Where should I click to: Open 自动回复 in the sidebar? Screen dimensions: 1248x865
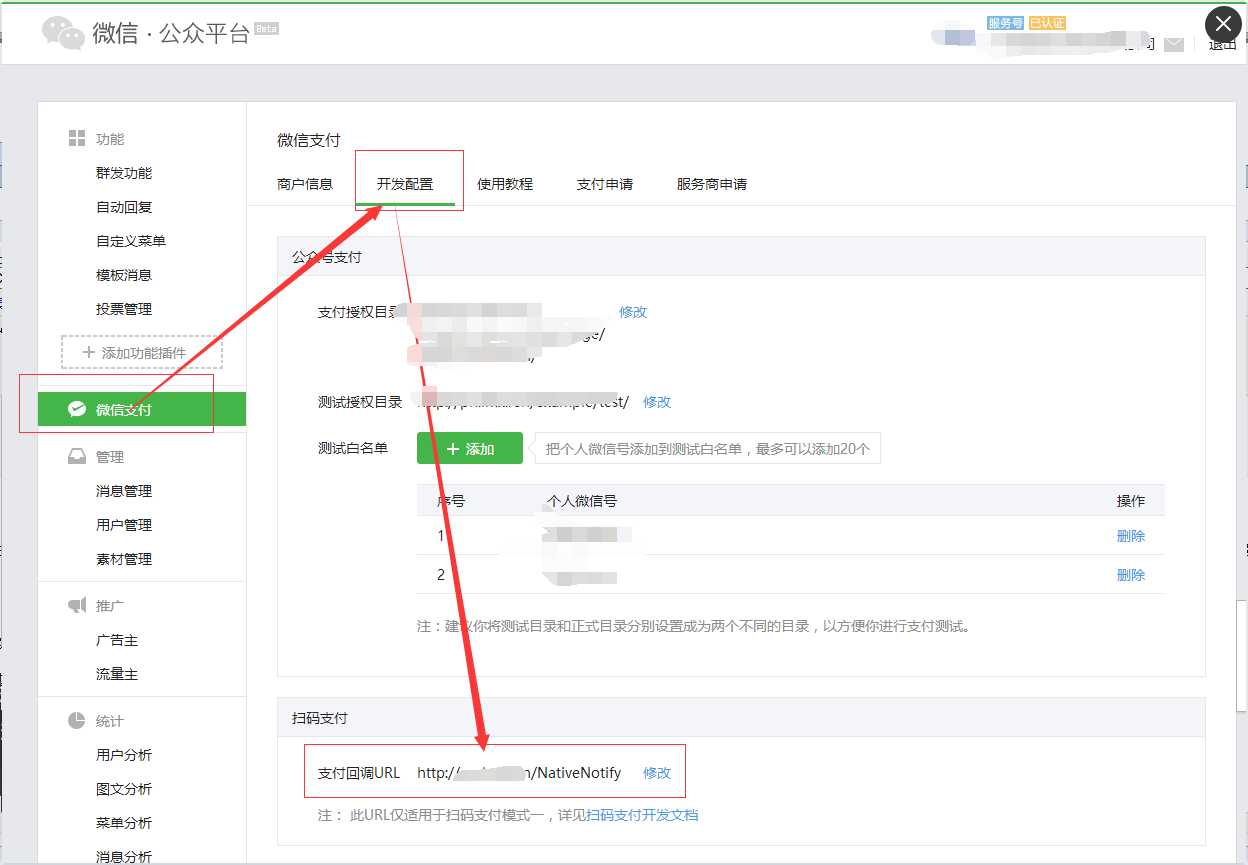[x=124, y=207]
